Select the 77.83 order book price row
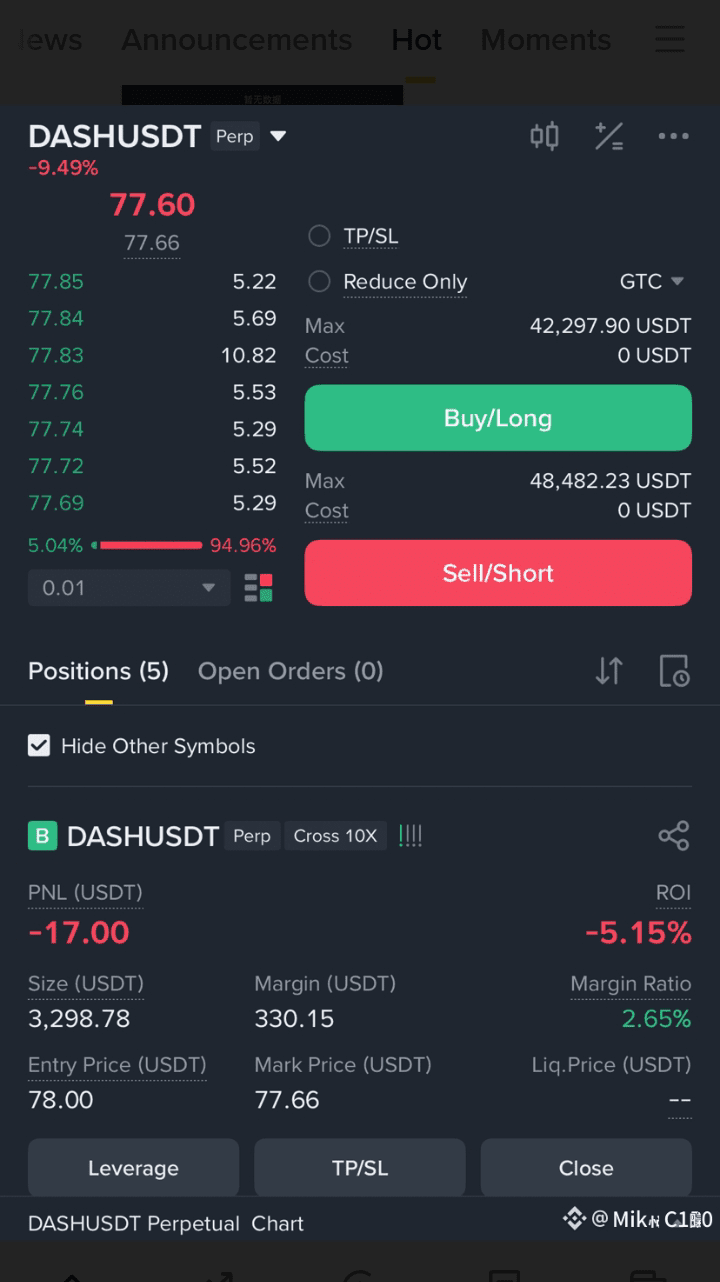Viewport: 720px width, 1282px height. [152, 355]
